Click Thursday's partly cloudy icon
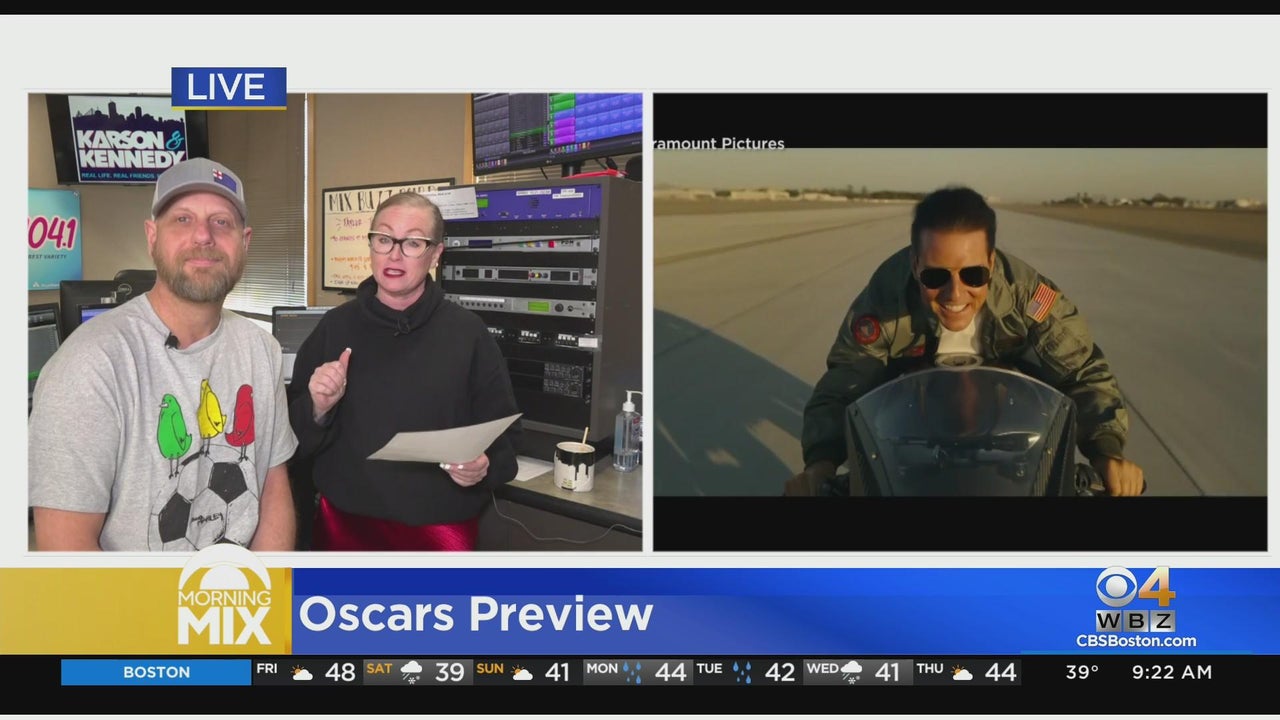This screenshot has height=720, width=1280. (961, 672)
